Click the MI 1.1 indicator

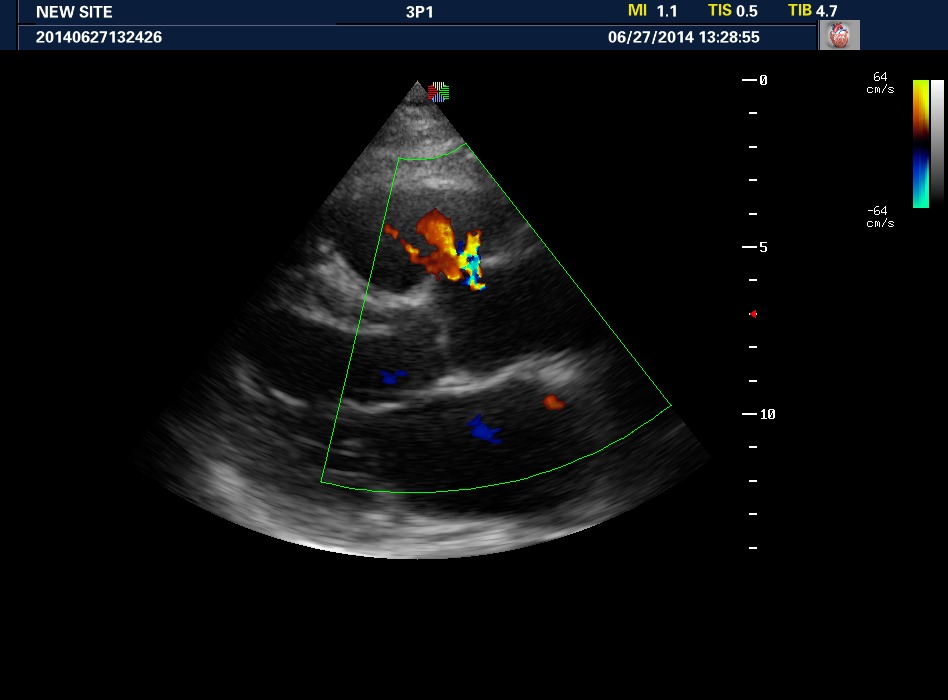[652, 11]
